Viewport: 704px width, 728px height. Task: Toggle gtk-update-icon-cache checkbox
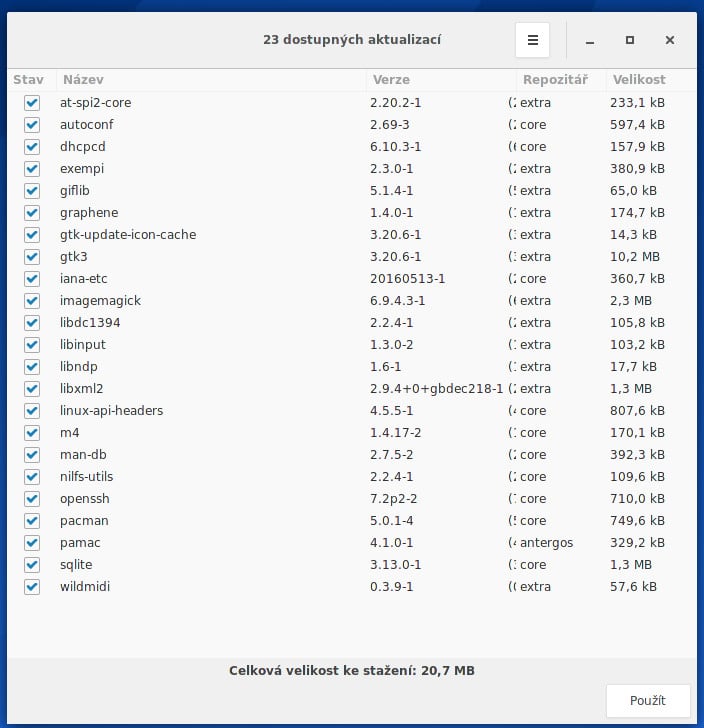(32, 234)
